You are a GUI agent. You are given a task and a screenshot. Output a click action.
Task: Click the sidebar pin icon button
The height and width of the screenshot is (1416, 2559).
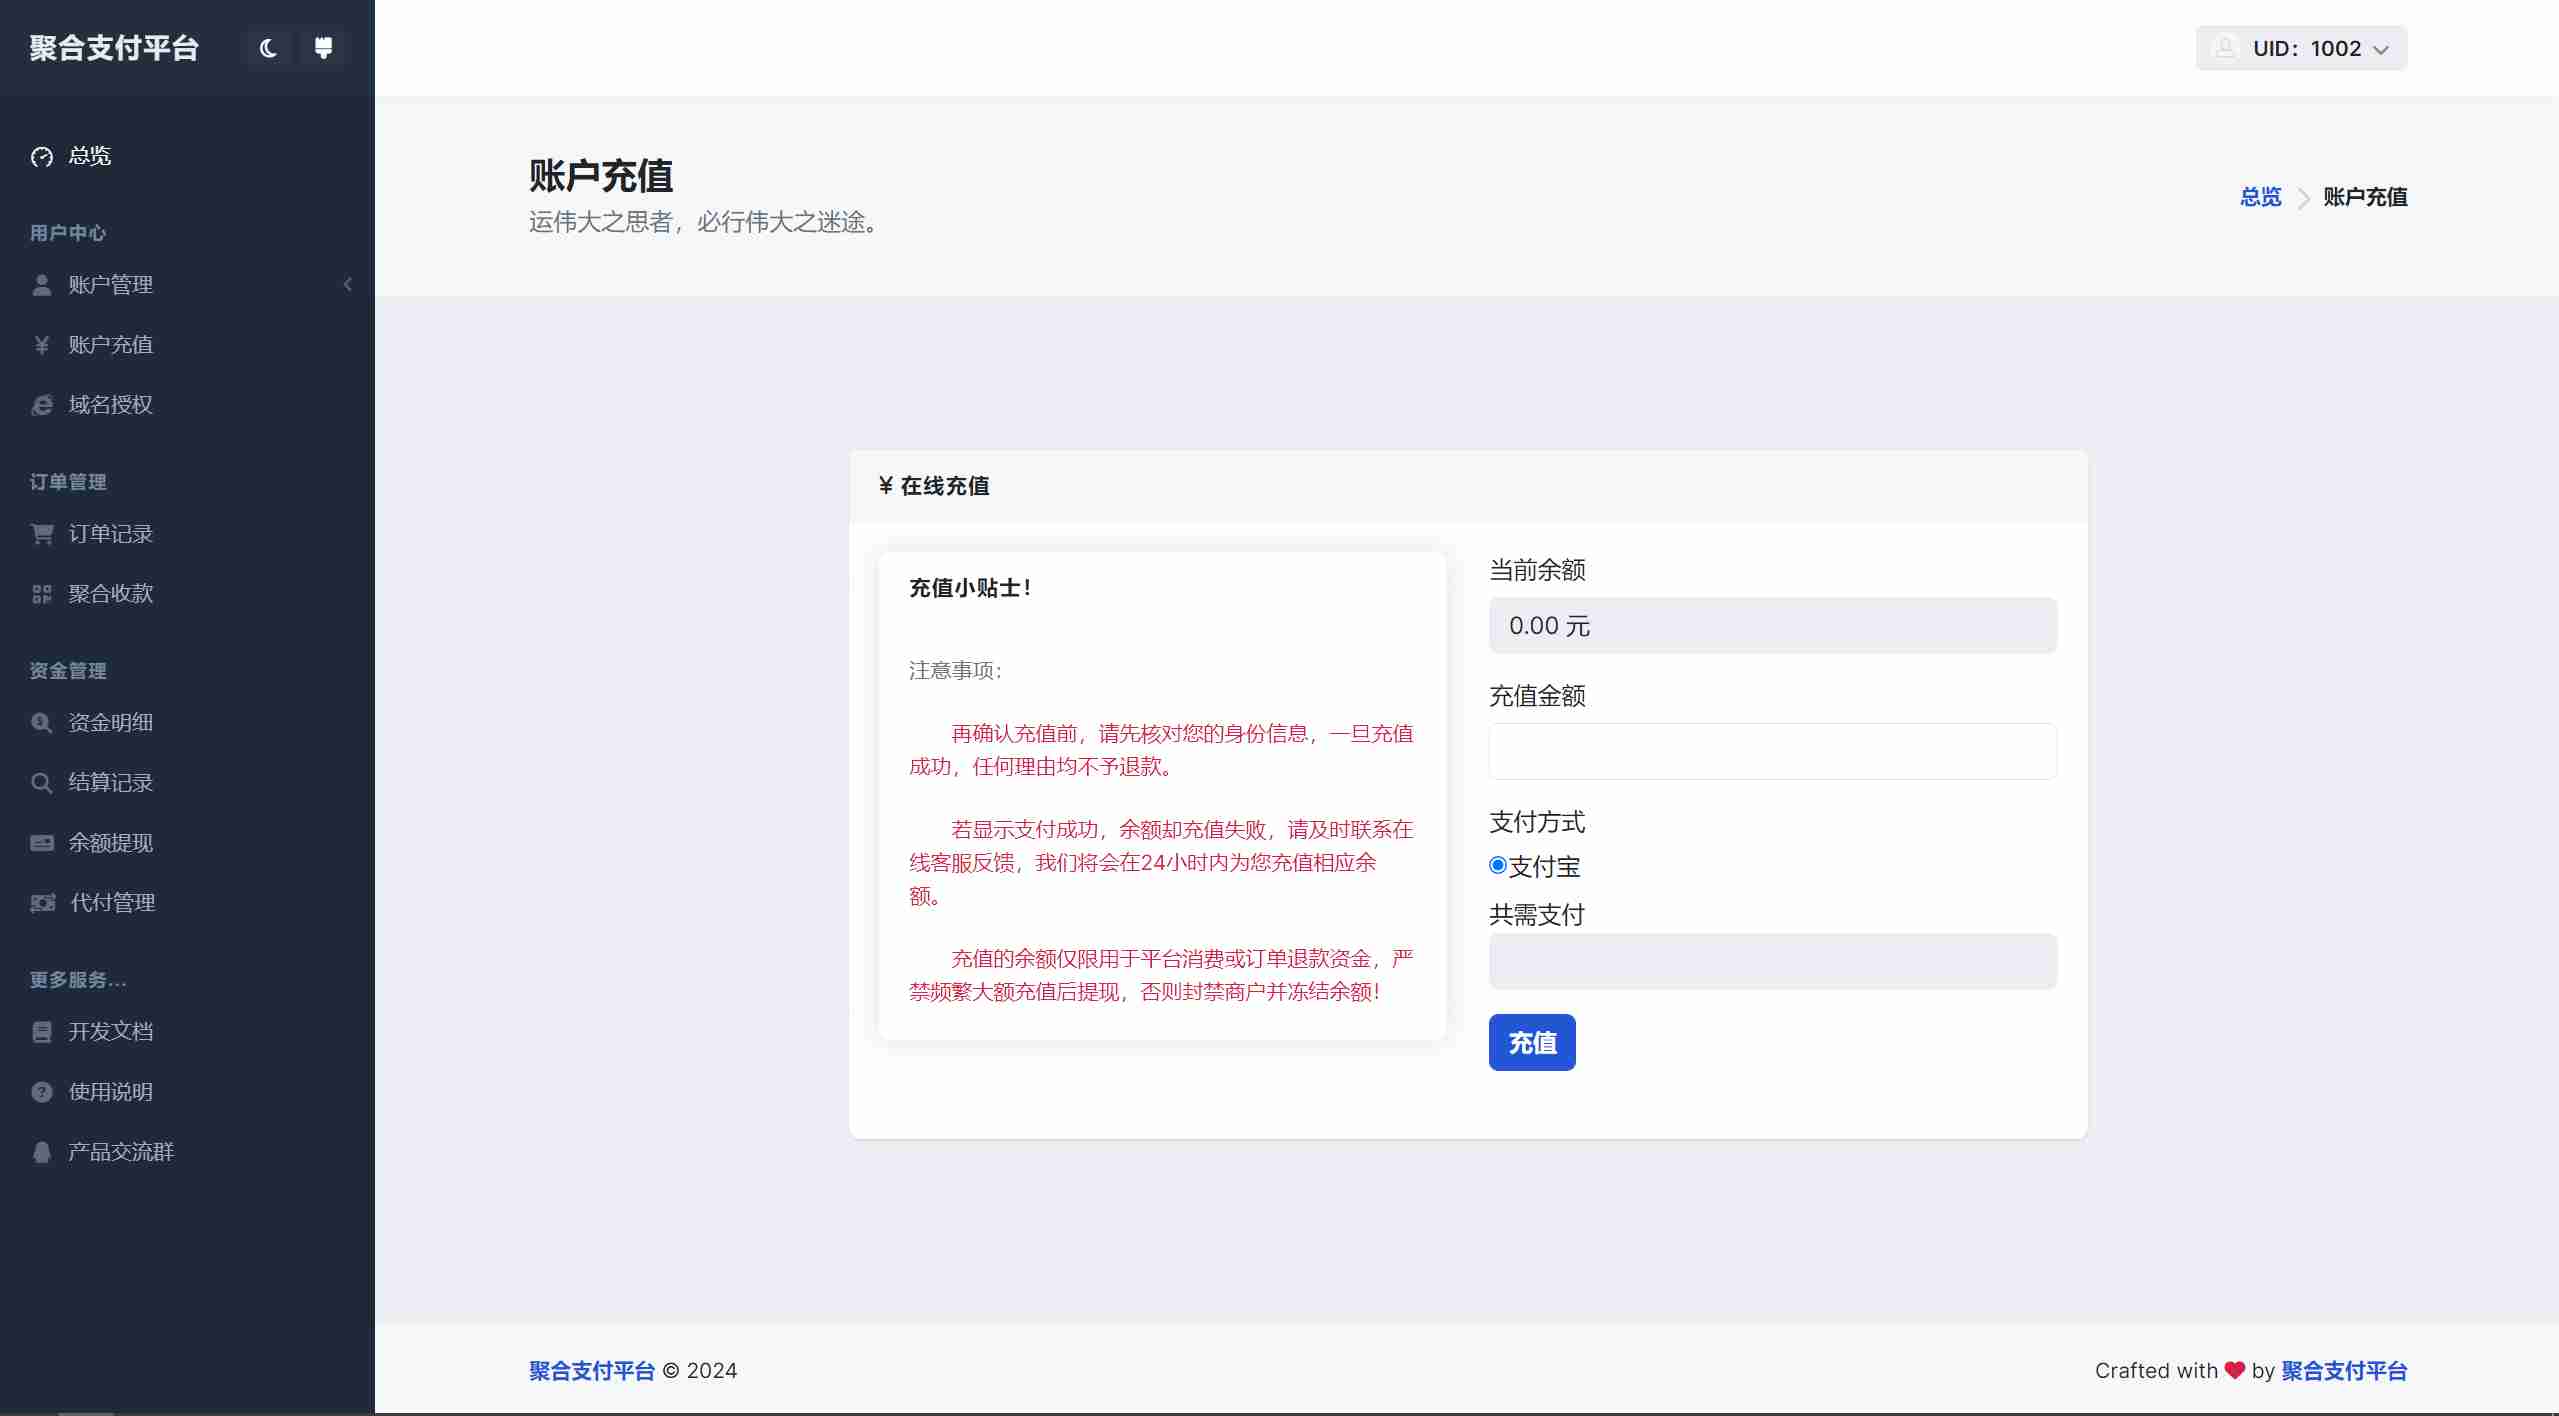[323, 48]
